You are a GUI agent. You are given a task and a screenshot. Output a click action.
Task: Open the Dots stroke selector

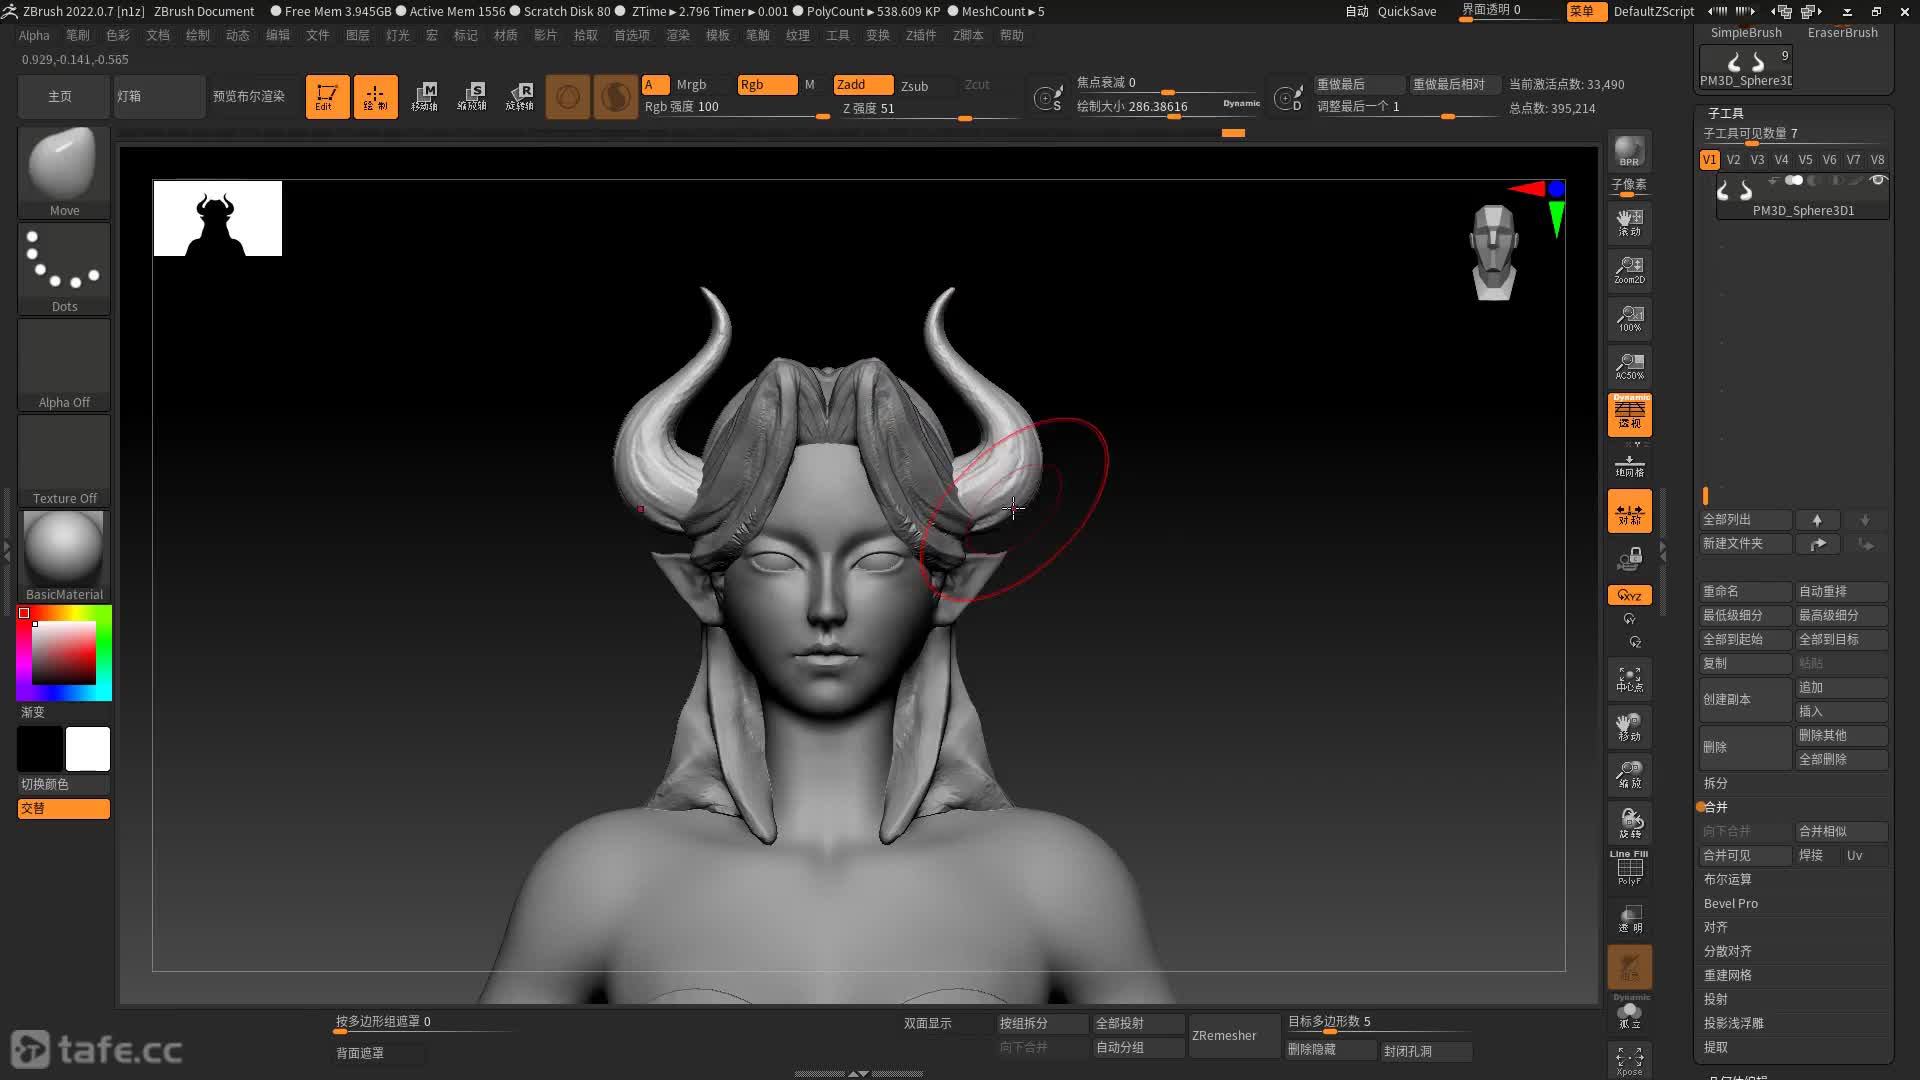(x=64, y=268)
